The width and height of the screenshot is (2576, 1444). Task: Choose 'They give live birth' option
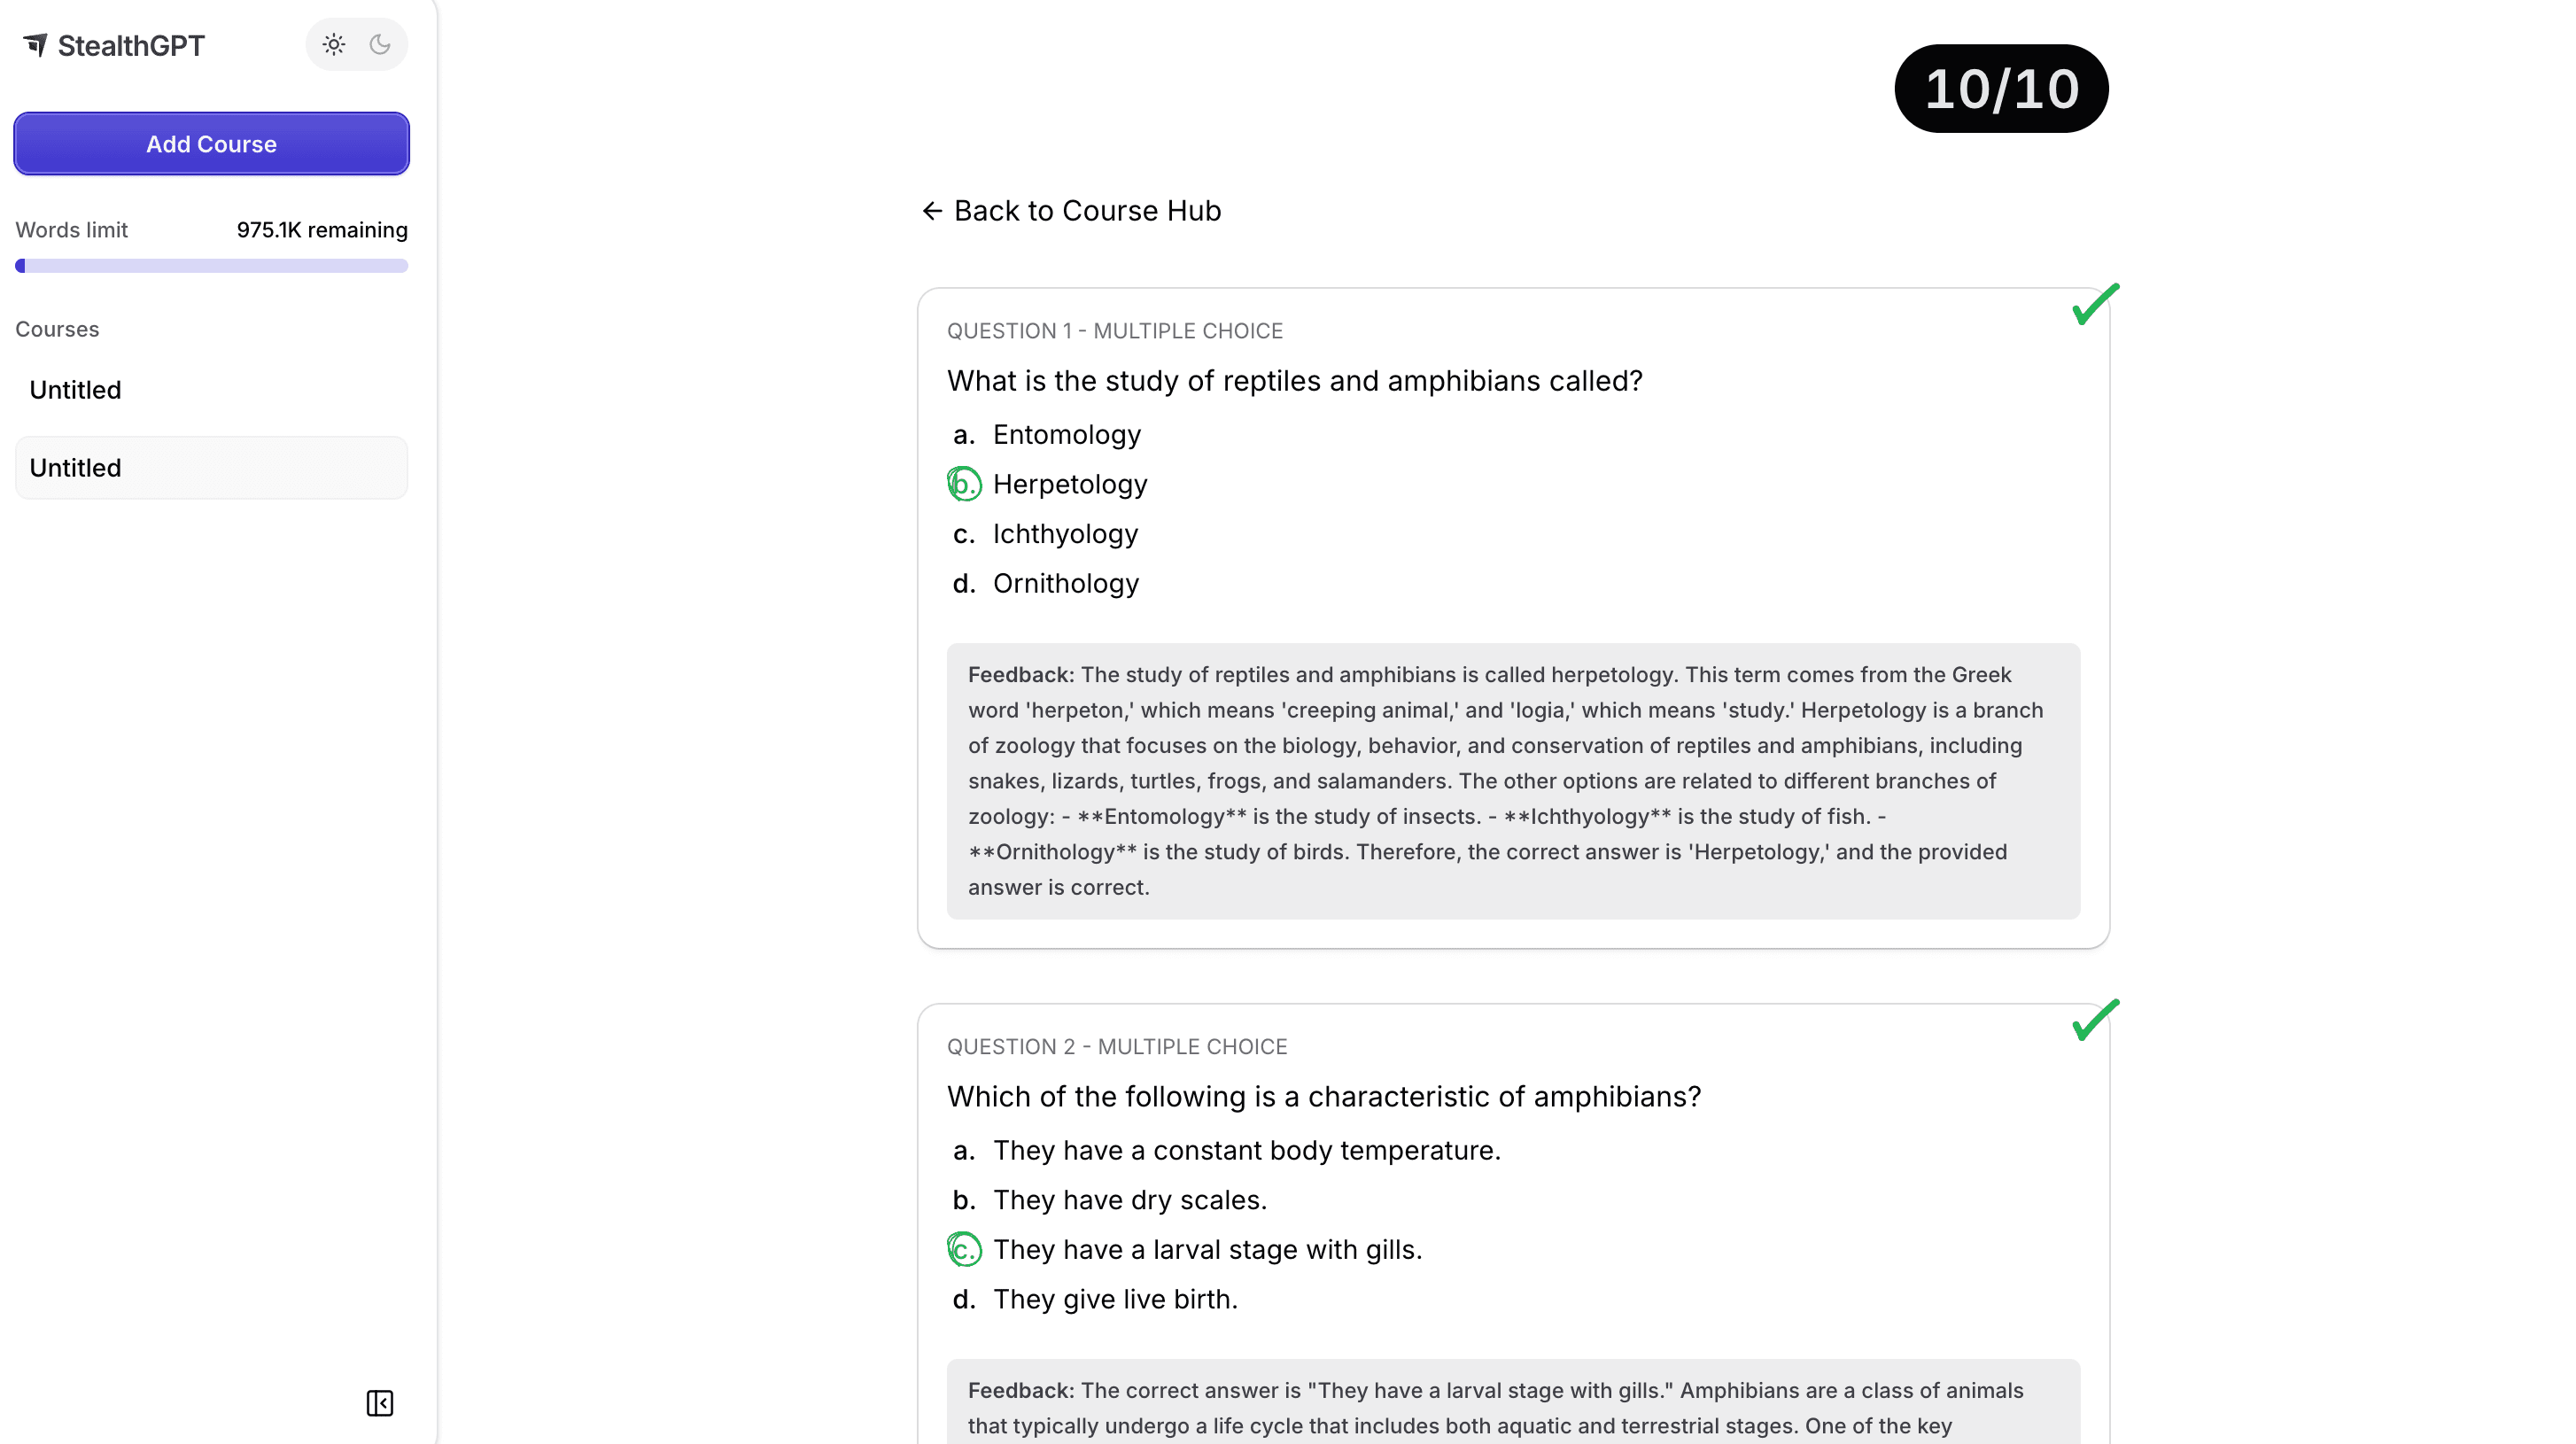pos(1115,1300)
